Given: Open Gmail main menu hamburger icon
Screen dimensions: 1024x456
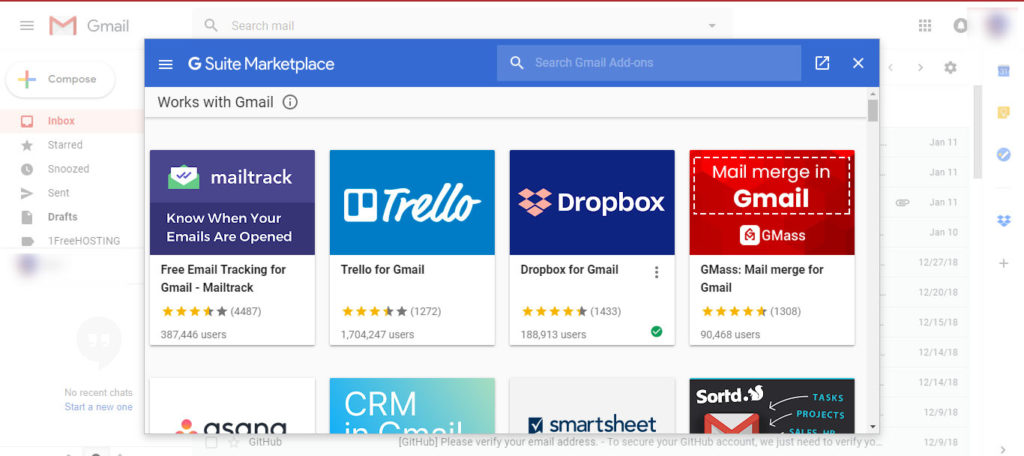Looking at the screenshot, I should (x=27, y=25).
